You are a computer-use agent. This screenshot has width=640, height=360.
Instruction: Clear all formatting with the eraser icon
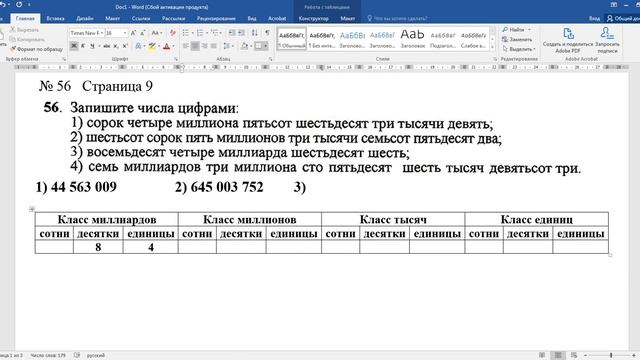tap(173, 33)
